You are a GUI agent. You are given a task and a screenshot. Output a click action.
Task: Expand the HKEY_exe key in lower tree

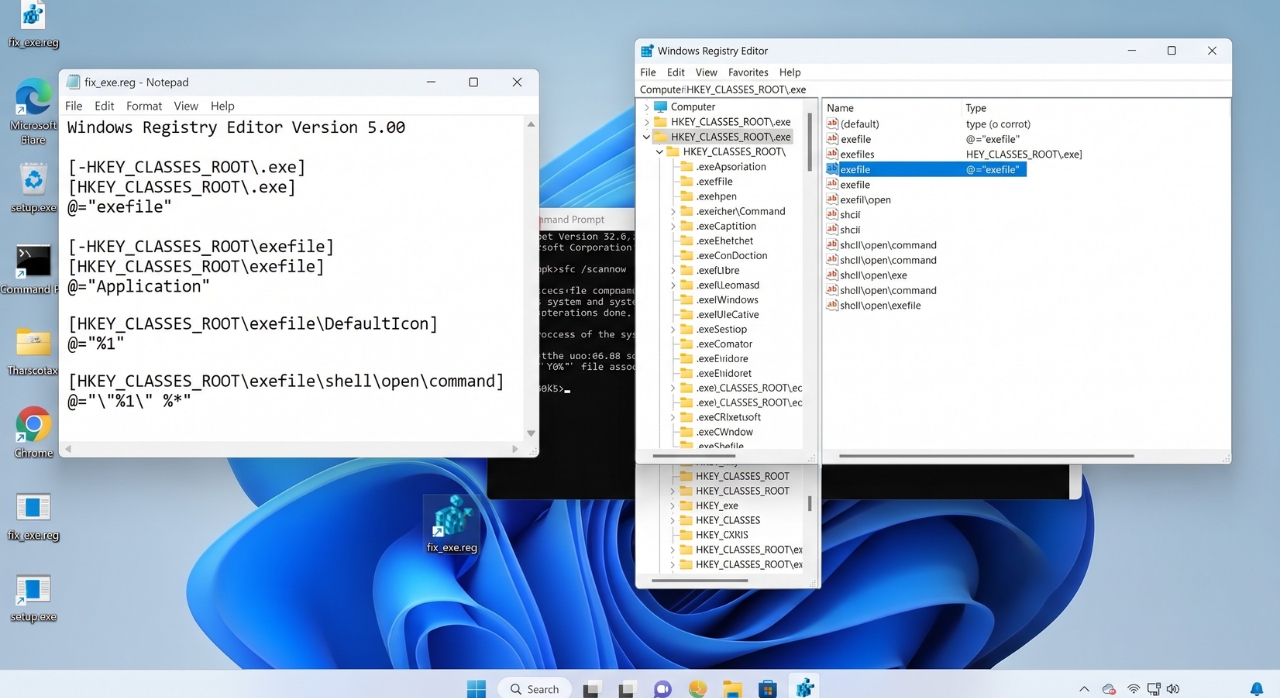(x=673, y=506)
